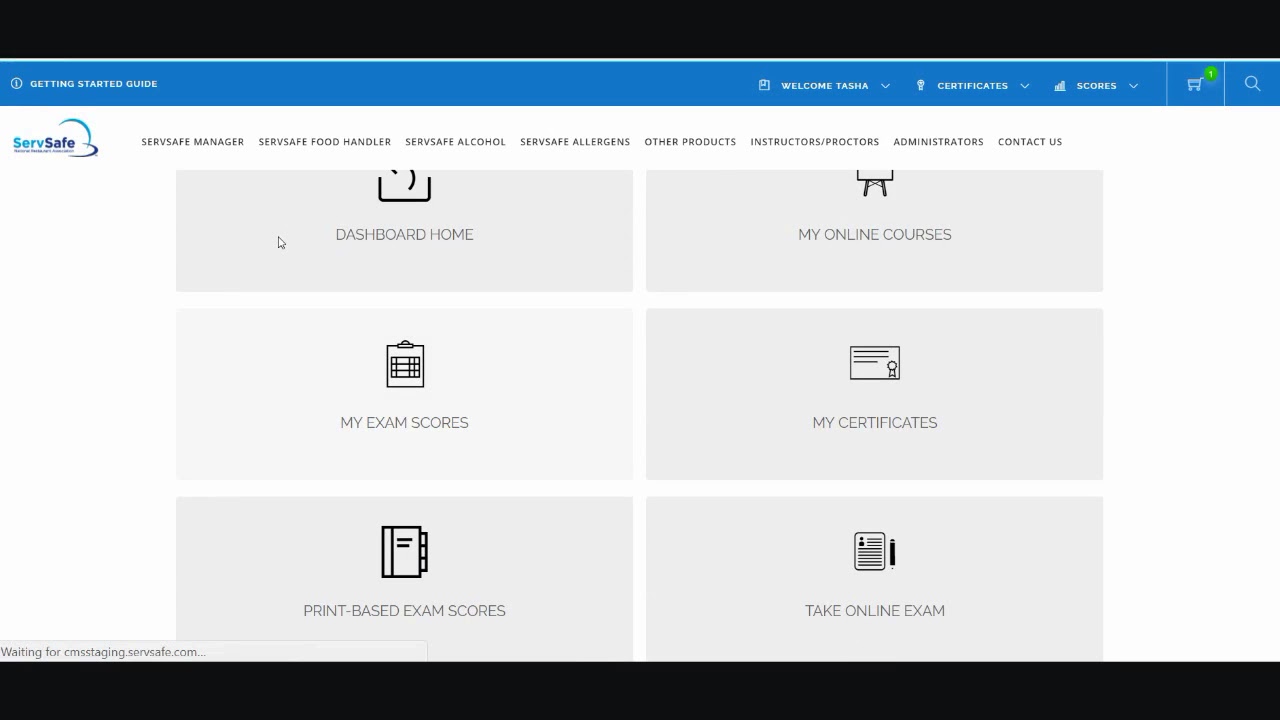Expand the Scores dropdown arrow
1280x720 pixels.
click(x=1133, y=86)
